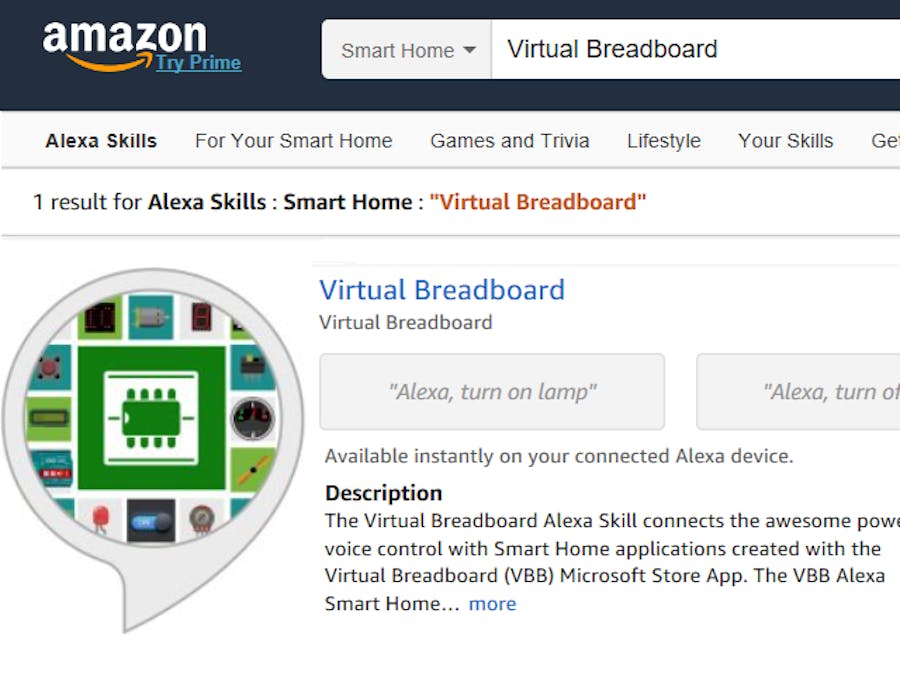Select the Lifestyle navigation item

click(663, 141)
